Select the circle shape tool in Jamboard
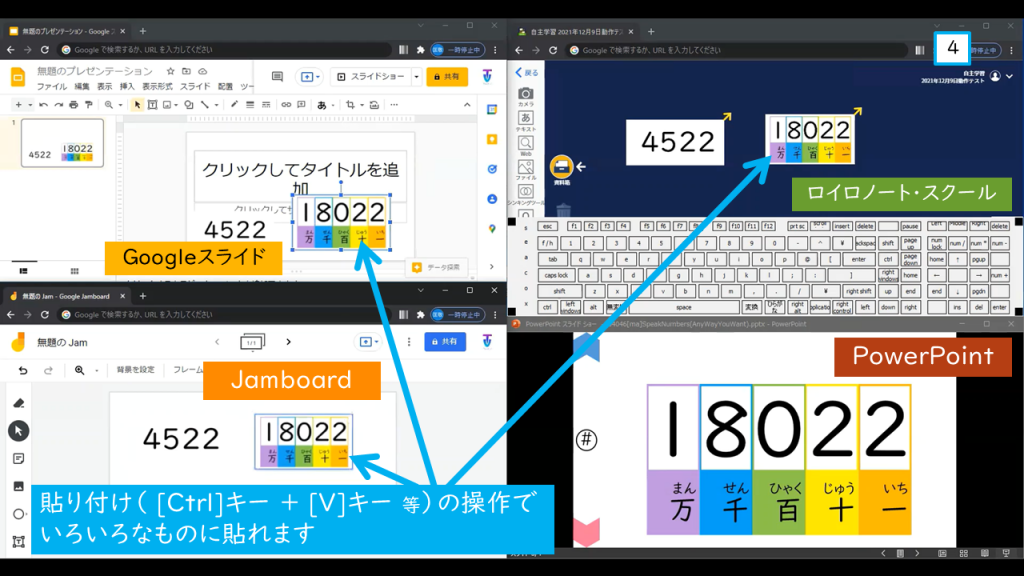 tap(18, 514)
